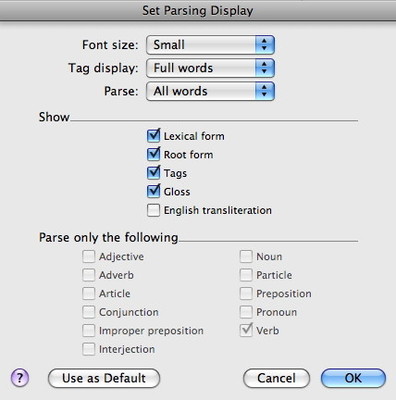Open the Font size dropdown
Viewport: 396px width, 400px height.
pyautogui.click(x=210, y=45)
